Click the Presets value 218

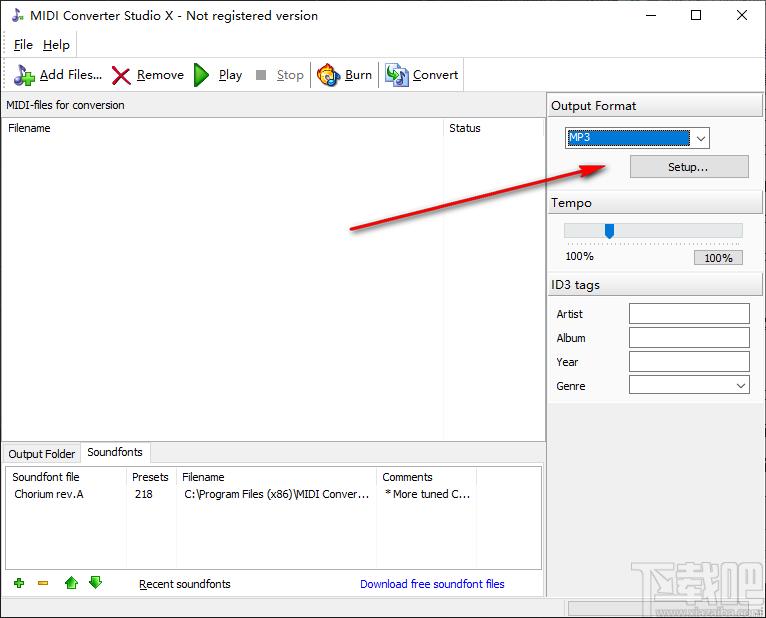click(144, 494)
